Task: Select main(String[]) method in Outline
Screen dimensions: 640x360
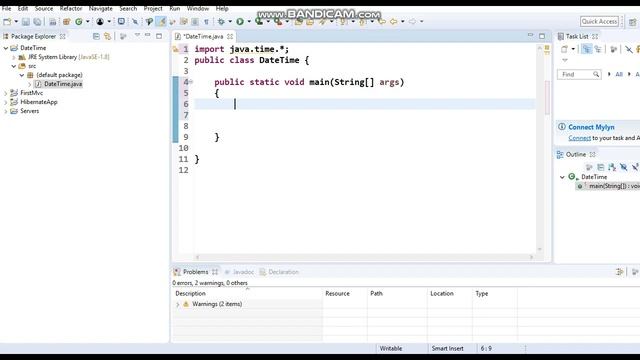Action: click(608, 186)
